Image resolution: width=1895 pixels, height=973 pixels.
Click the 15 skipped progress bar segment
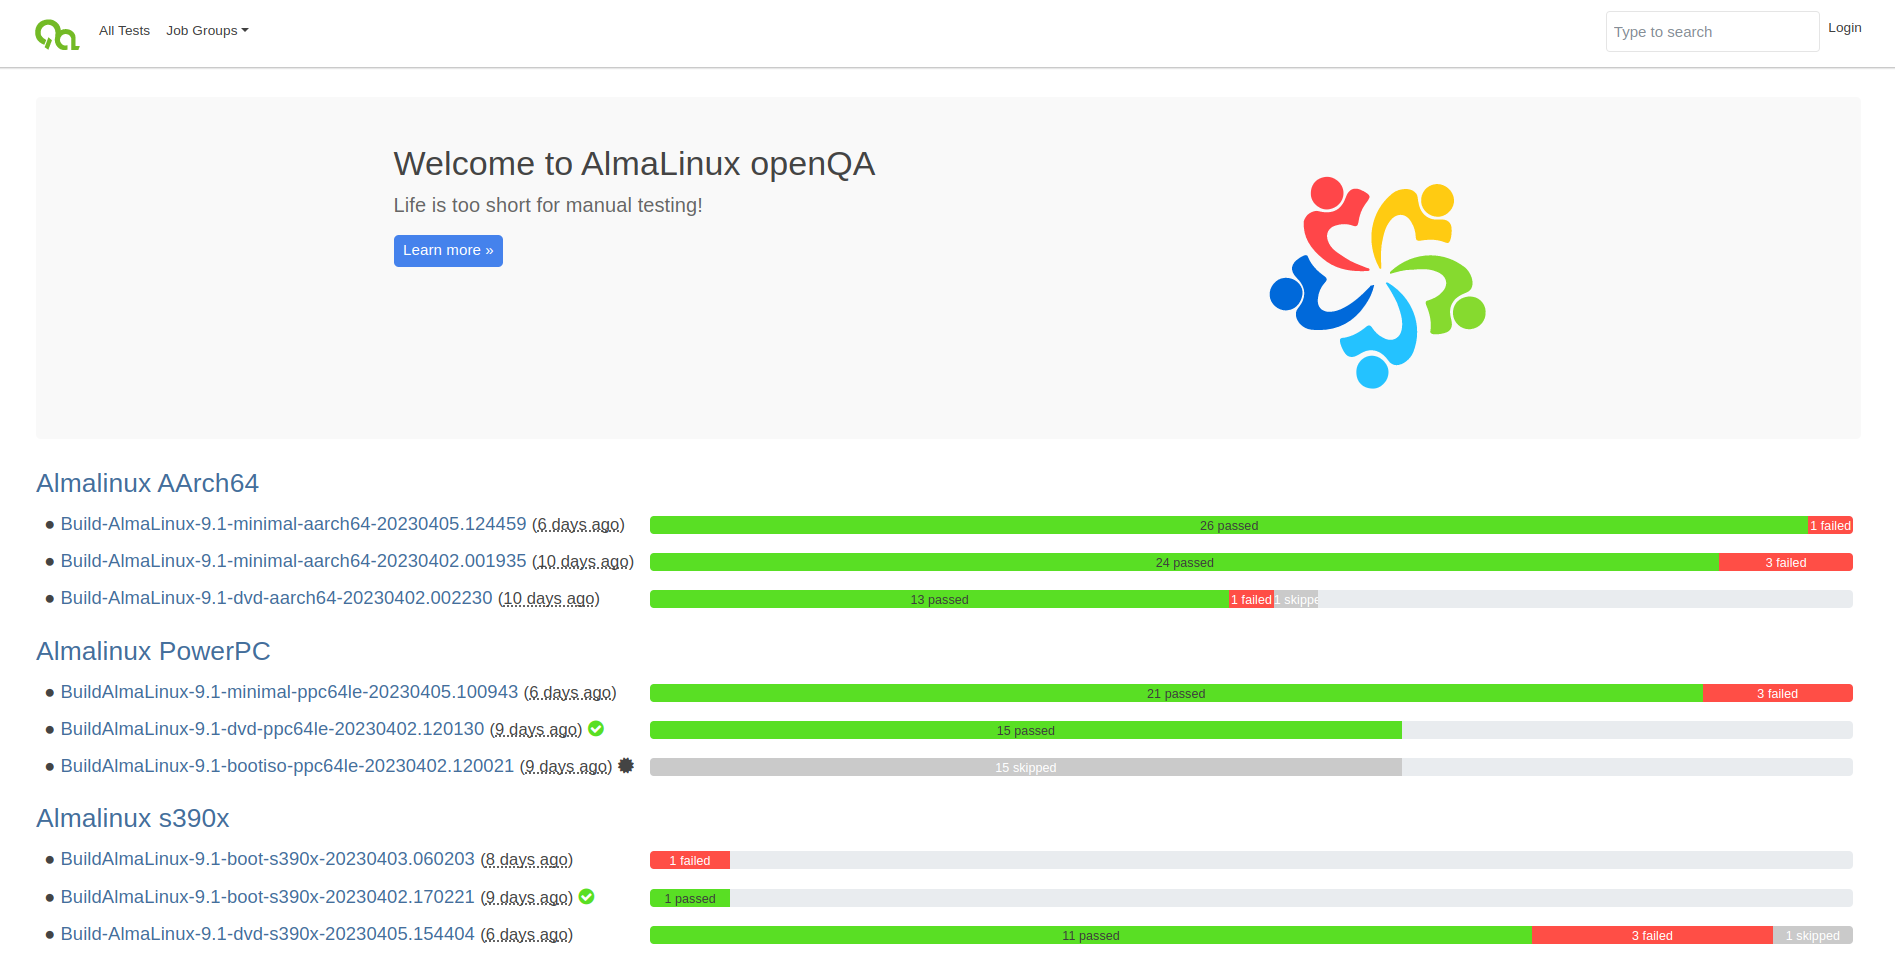click(x=1025, y=768)
